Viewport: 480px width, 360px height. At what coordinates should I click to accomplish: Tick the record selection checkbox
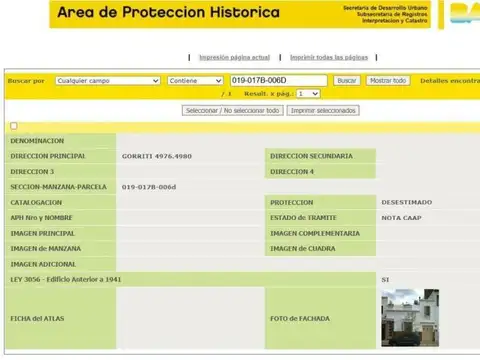point(14,126)
